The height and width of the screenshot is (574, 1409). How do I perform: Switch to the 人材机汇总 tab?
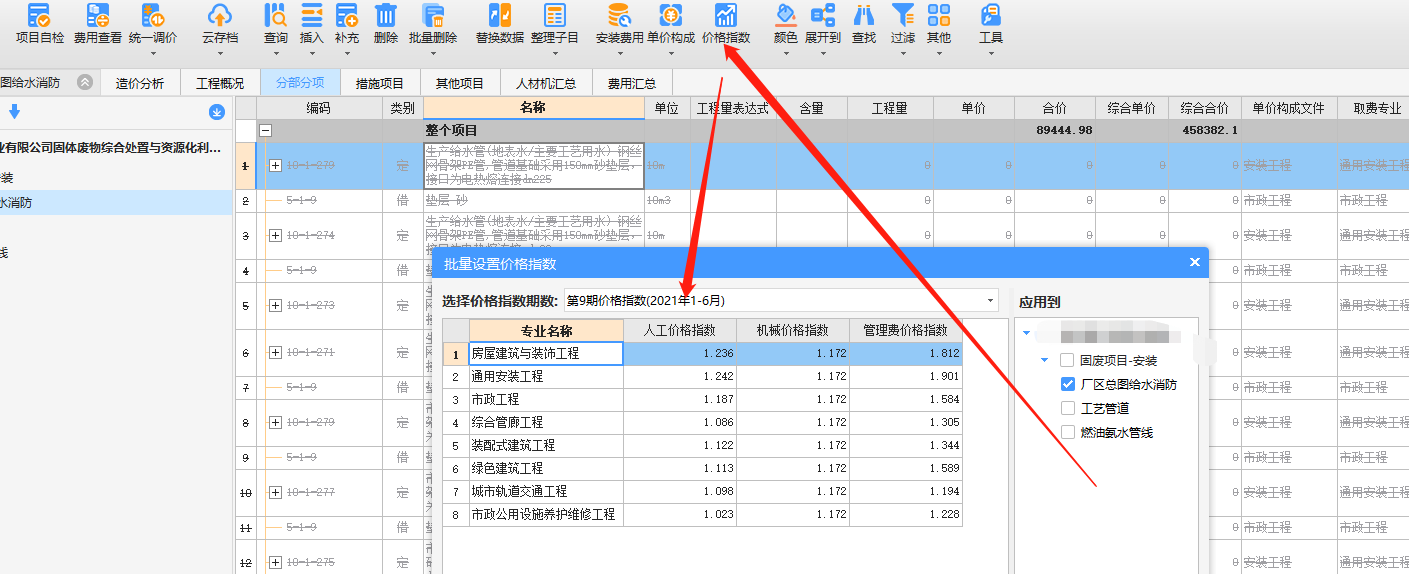(x=546, y=83)
